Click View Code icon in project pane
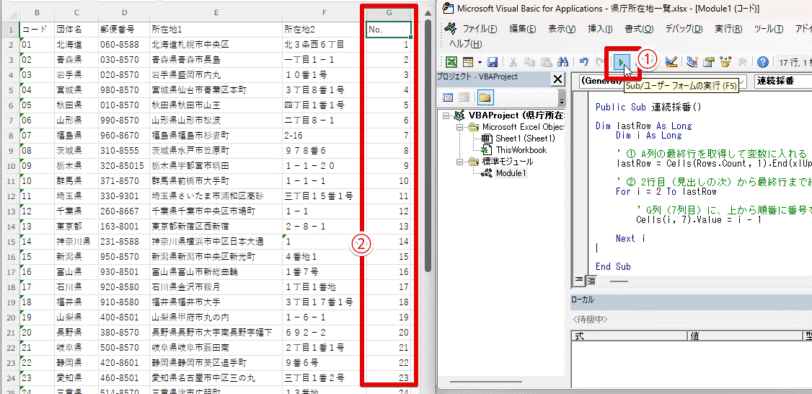Screen dimensions: 812x394 (448, 97)
